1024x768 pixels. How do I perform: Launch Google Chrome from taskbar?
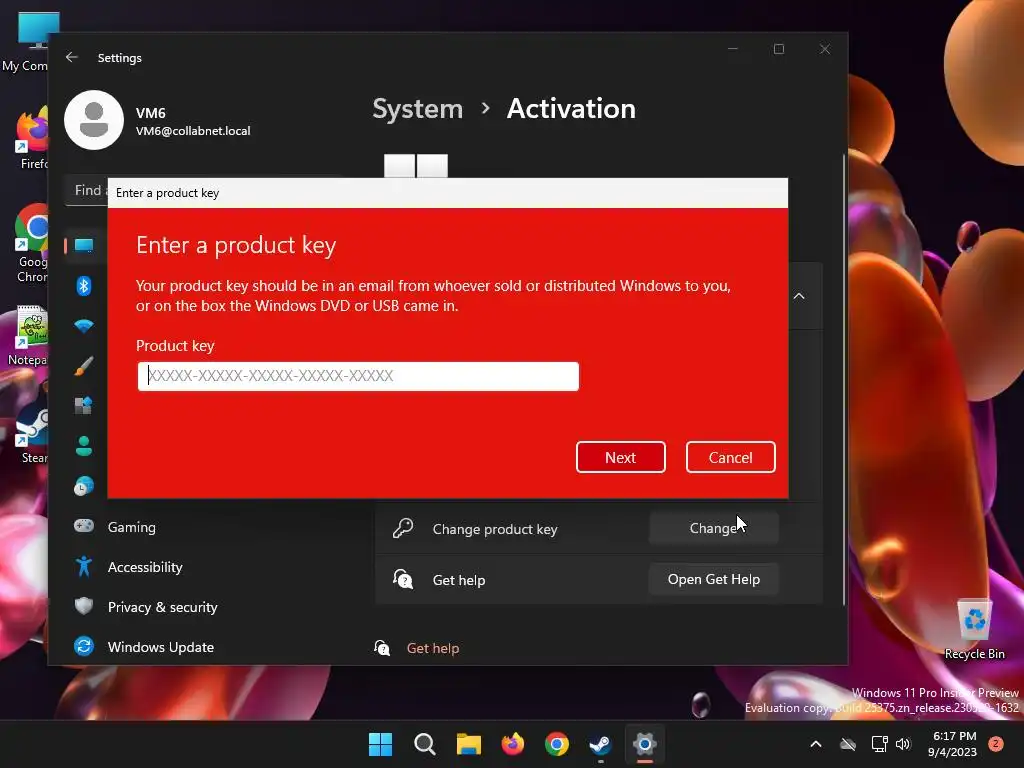coord(556,744)
